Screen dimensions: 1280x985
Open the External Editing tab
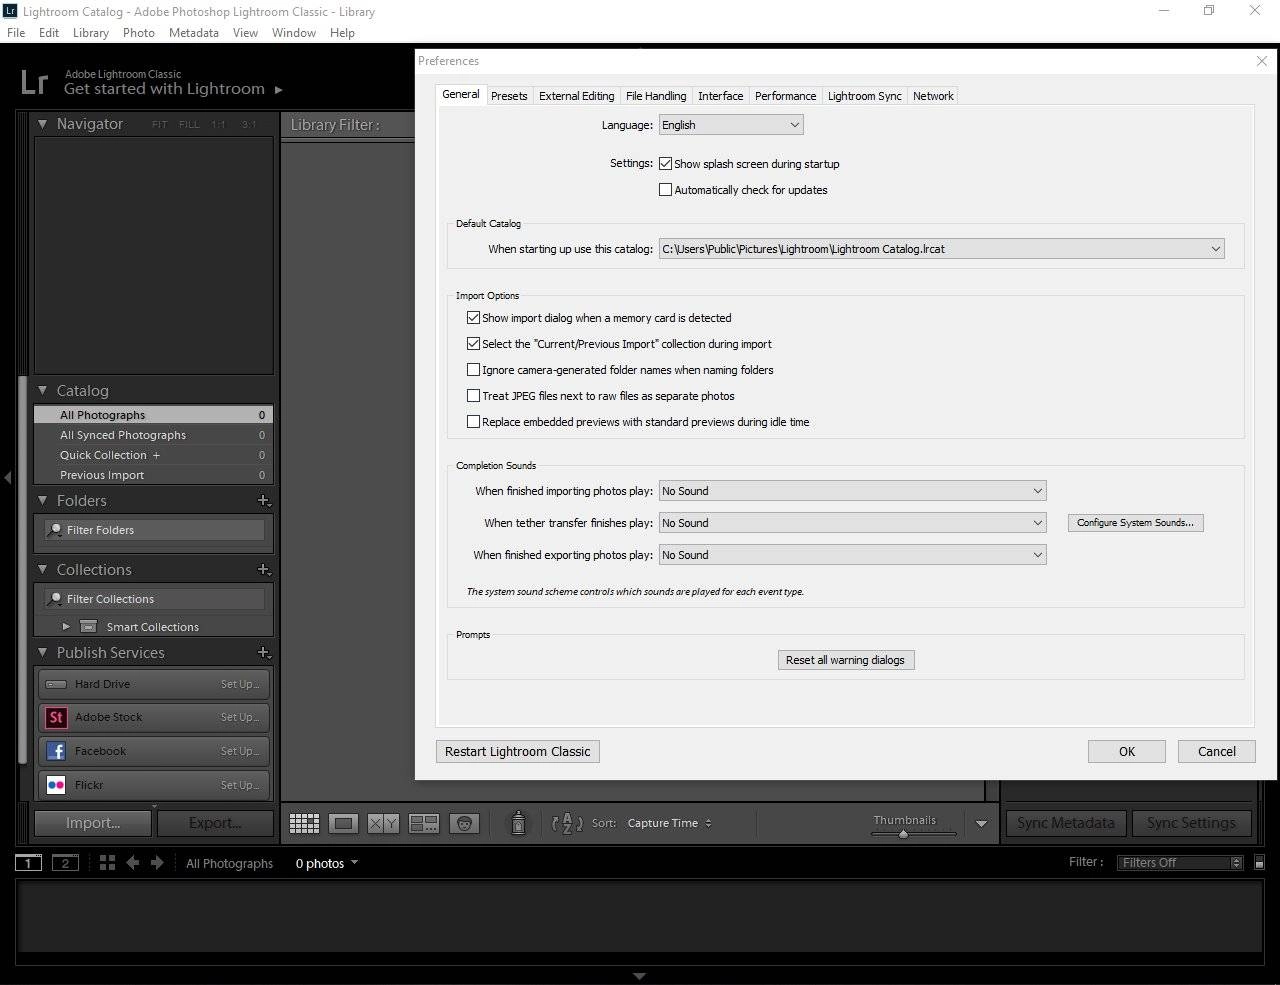(x=576, y=96)
